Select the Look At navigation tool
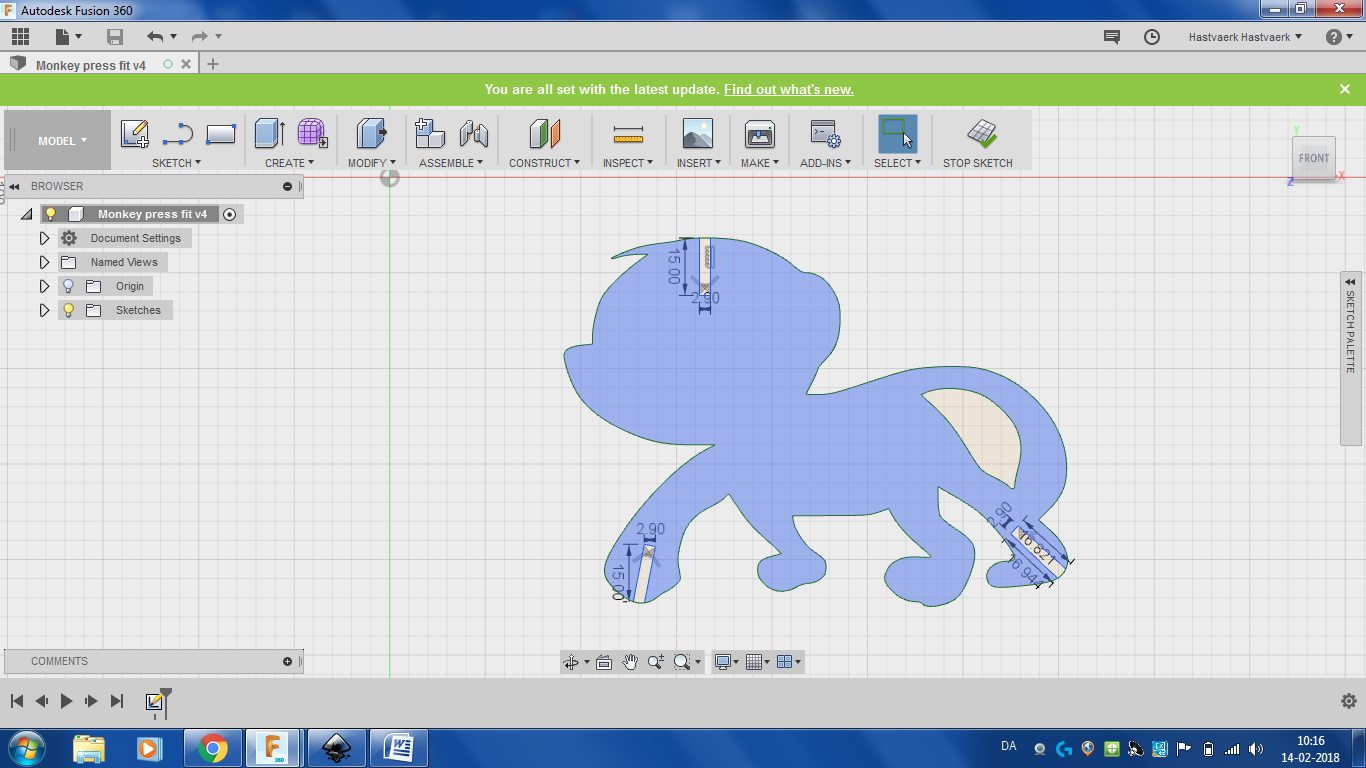 (604, 662)
